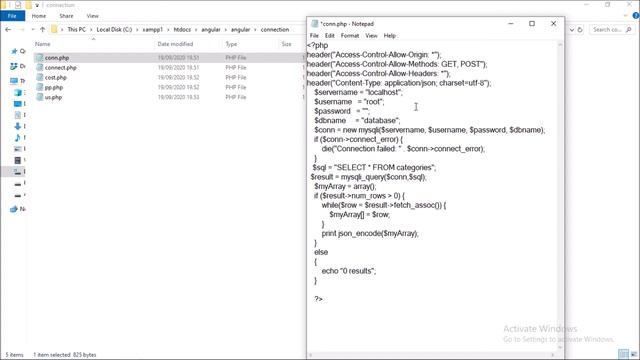Open Documents page icon in sidebar

(18, 115)
